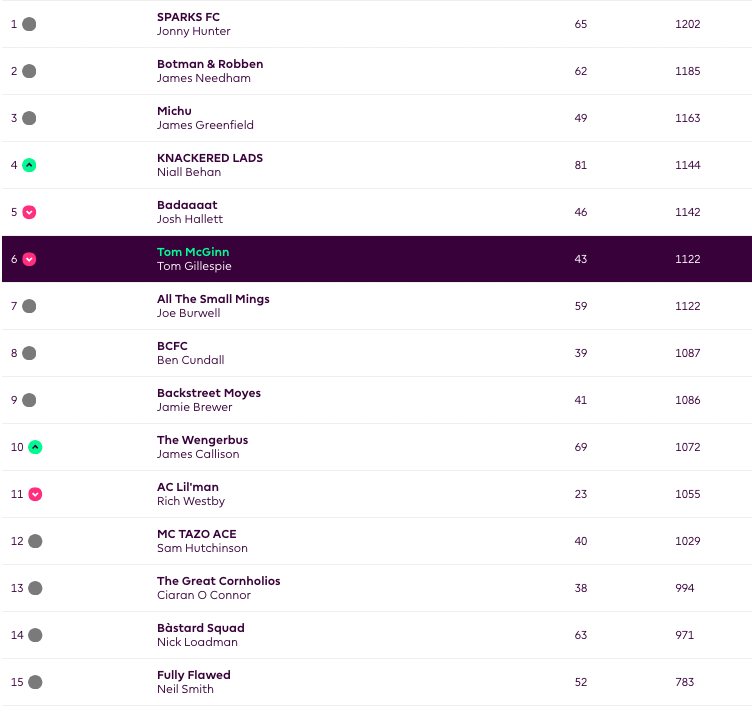Click grey no-change dot beside SPARKS FC
Viewport: 752px width, 713px height.
pyautogui.click(x=29, y=24)
